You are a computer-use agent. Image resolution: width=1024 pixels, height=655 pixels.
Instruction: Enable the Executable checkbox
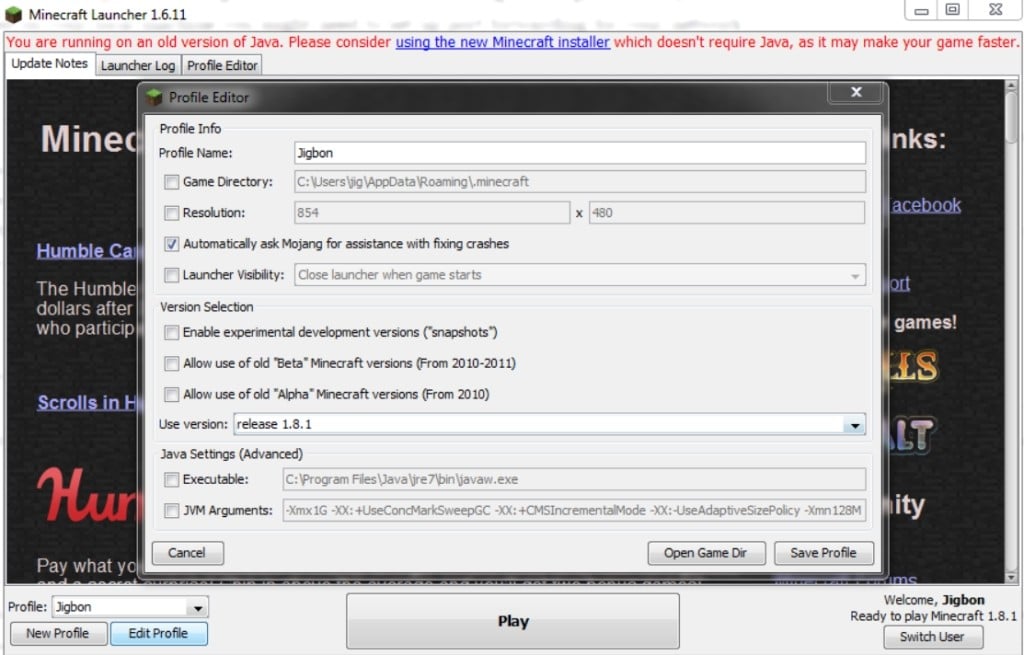pos(171,480)
